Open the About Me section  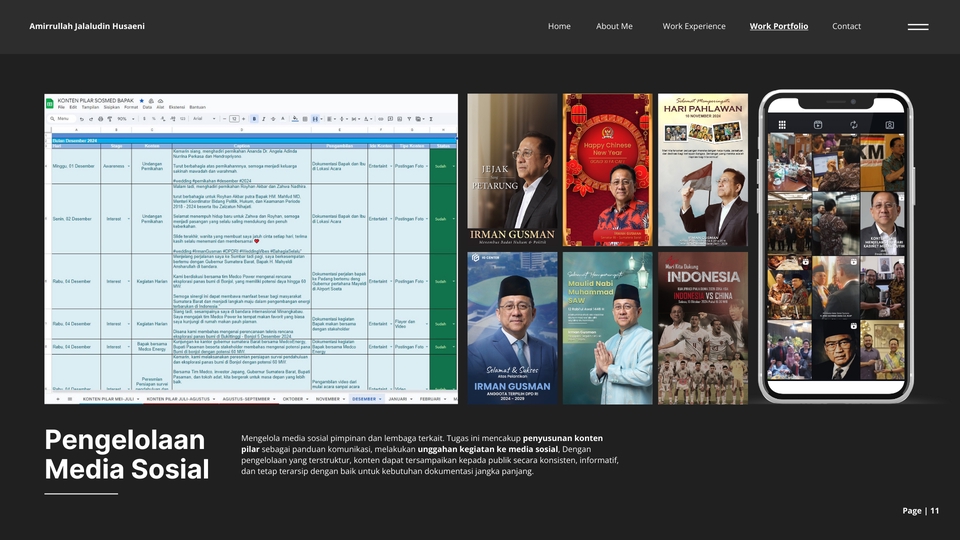[x=614, y=26]
